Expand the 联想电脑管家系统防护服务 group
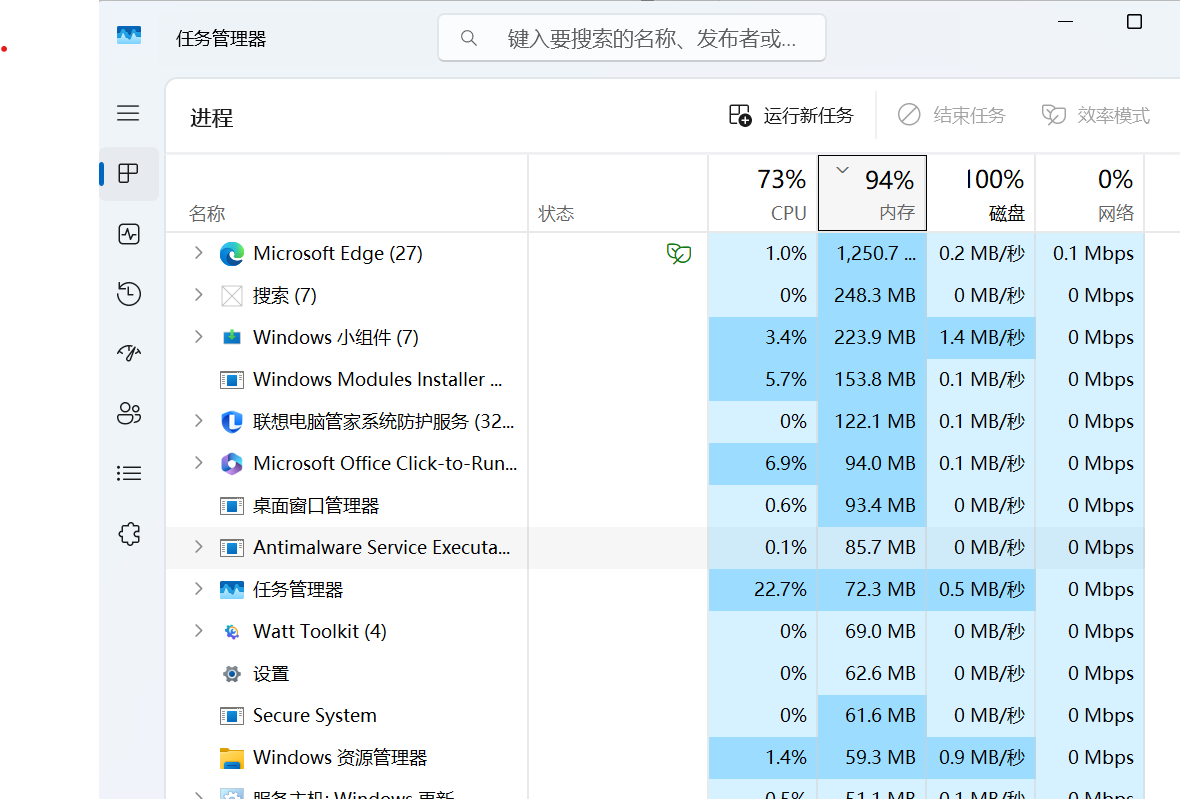 point(198,421)
